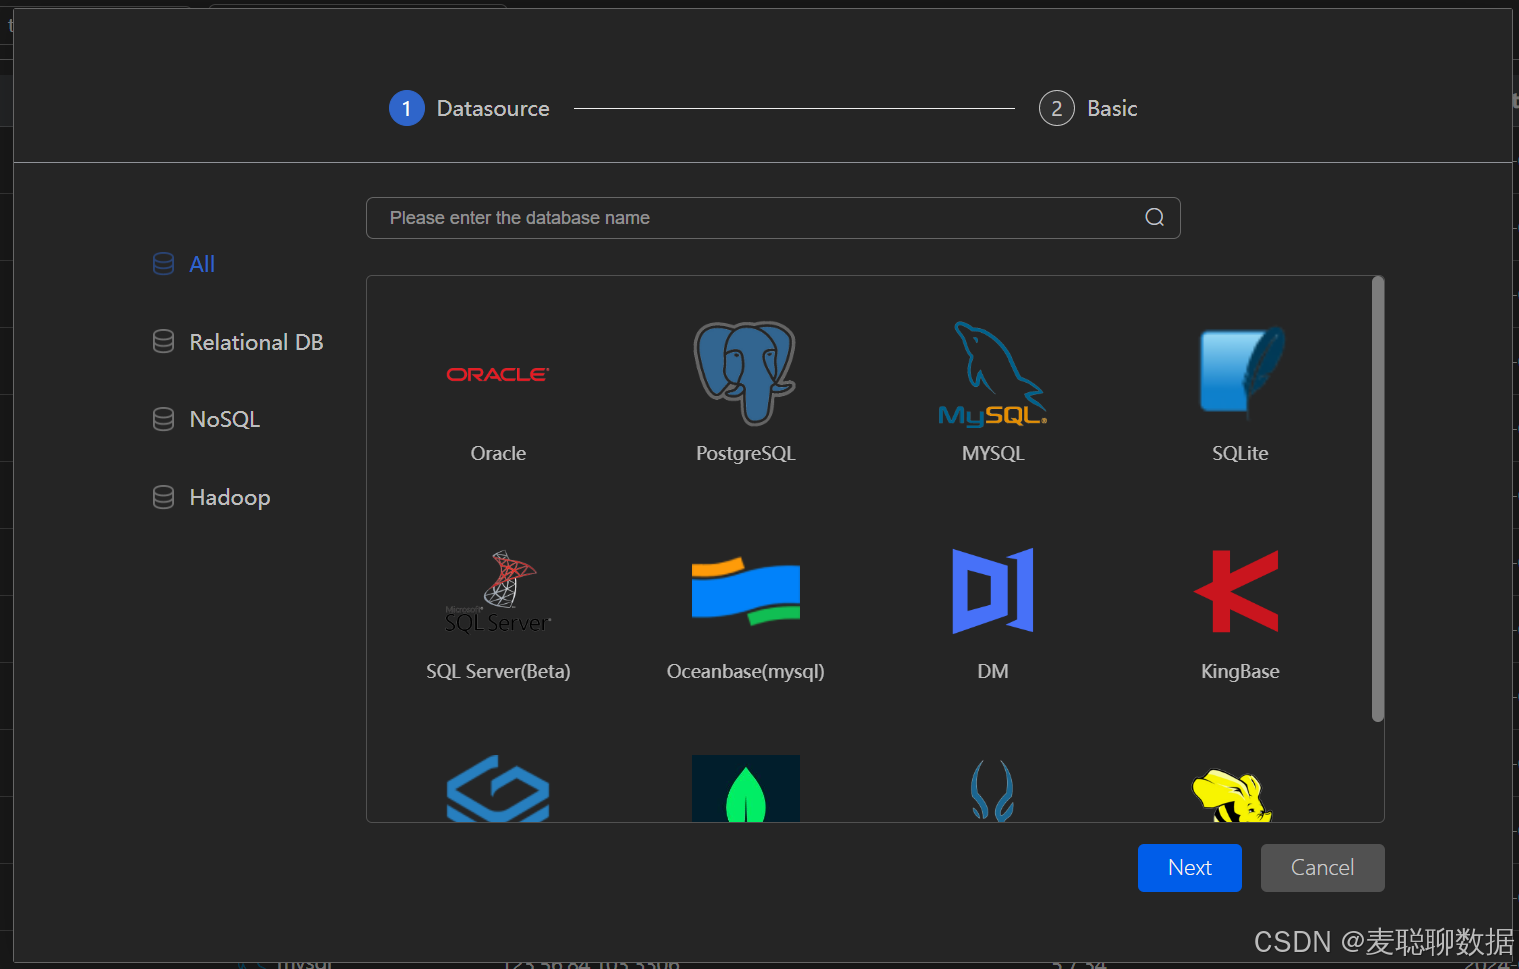Click the Datasource step indicator

pos(469,108)
